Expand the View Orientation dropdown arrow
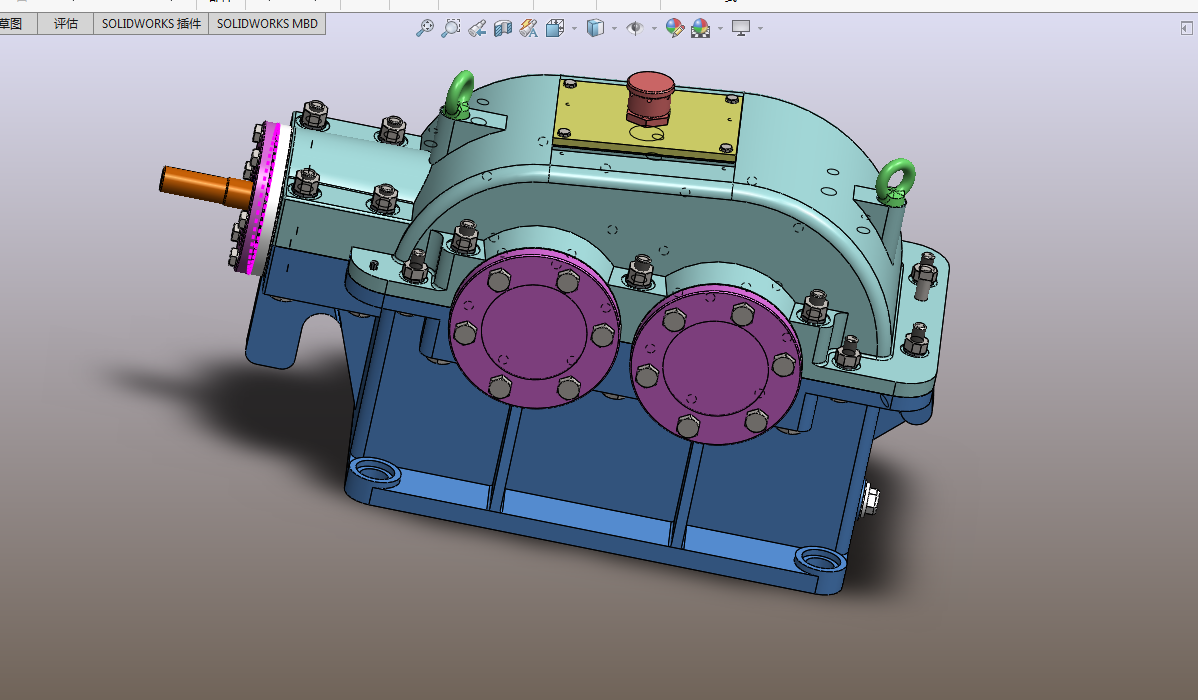The height and width of the screenshot is (700, 1198). pos(574,29)
